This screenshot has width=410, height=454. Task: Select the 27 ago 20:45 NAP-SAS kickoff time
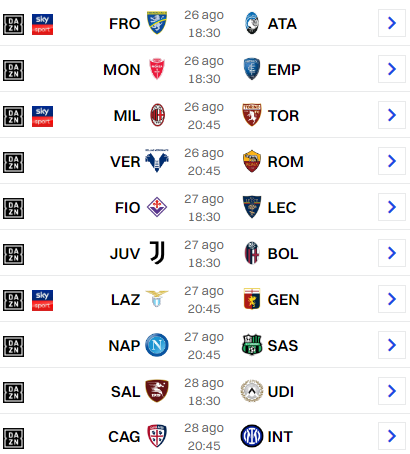click(x=204, y=346)
